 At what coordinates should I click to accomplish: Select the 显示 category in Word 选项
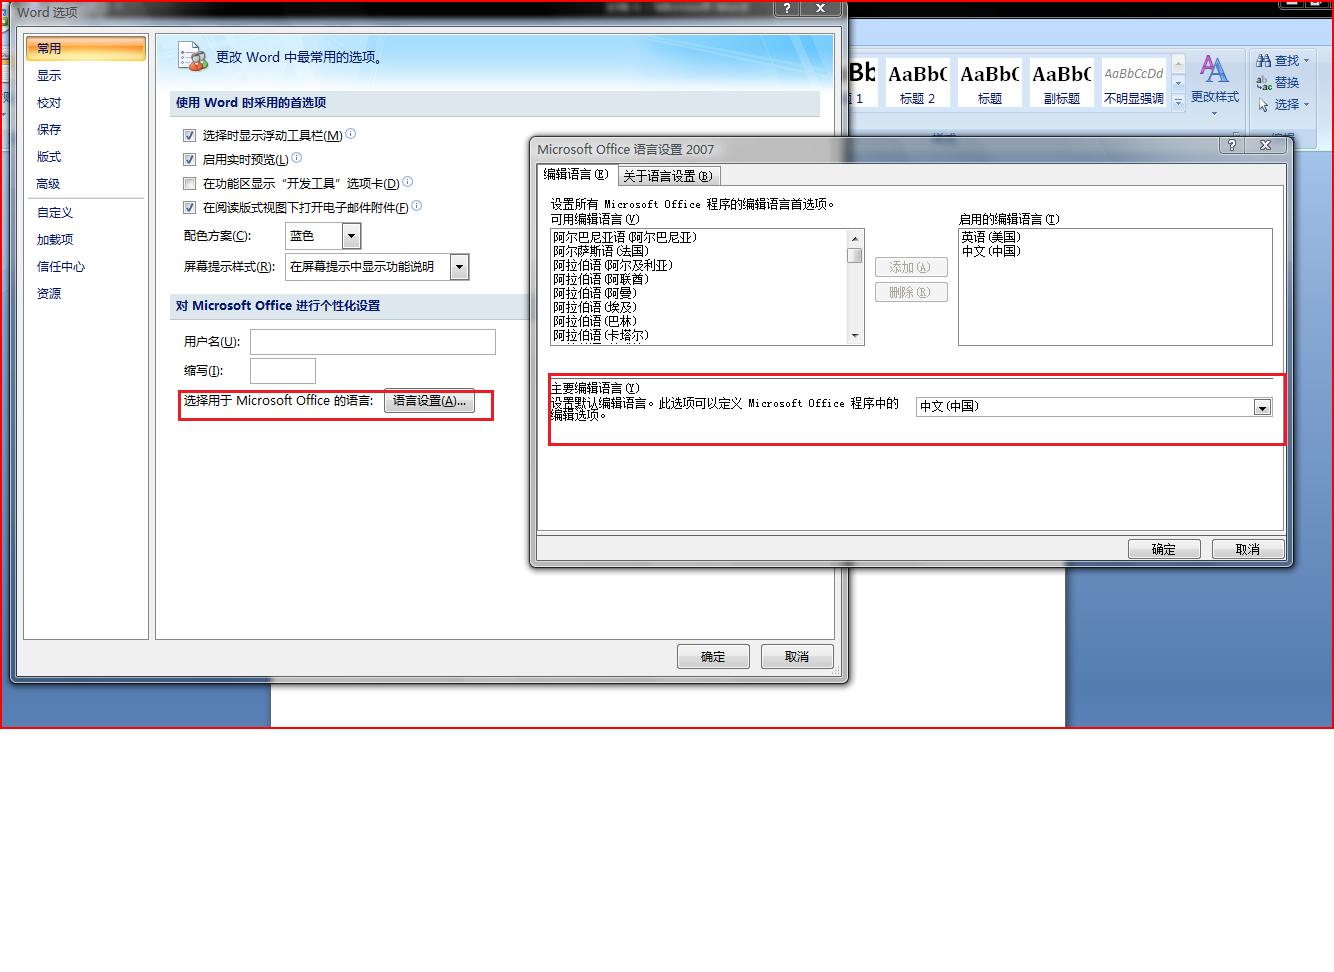[86, 75]
